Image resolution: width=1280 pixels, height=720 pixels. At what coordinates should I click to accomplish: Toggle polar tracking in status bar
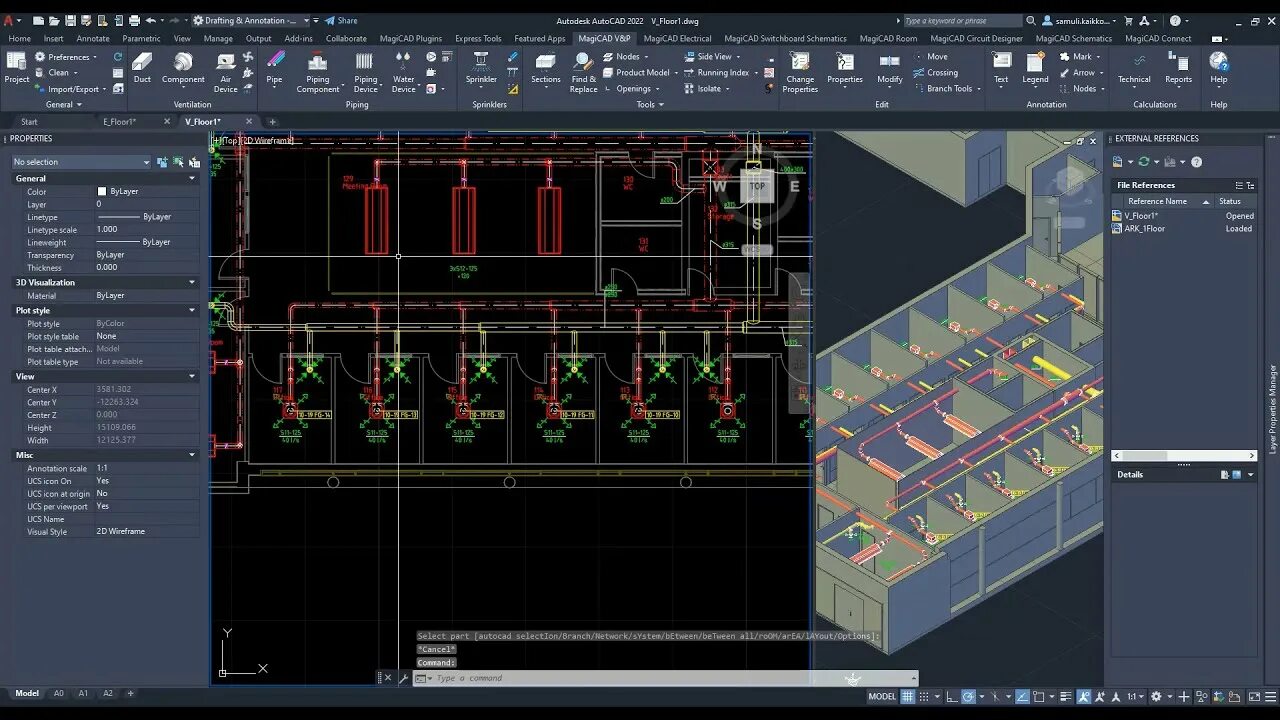[968, 696]
